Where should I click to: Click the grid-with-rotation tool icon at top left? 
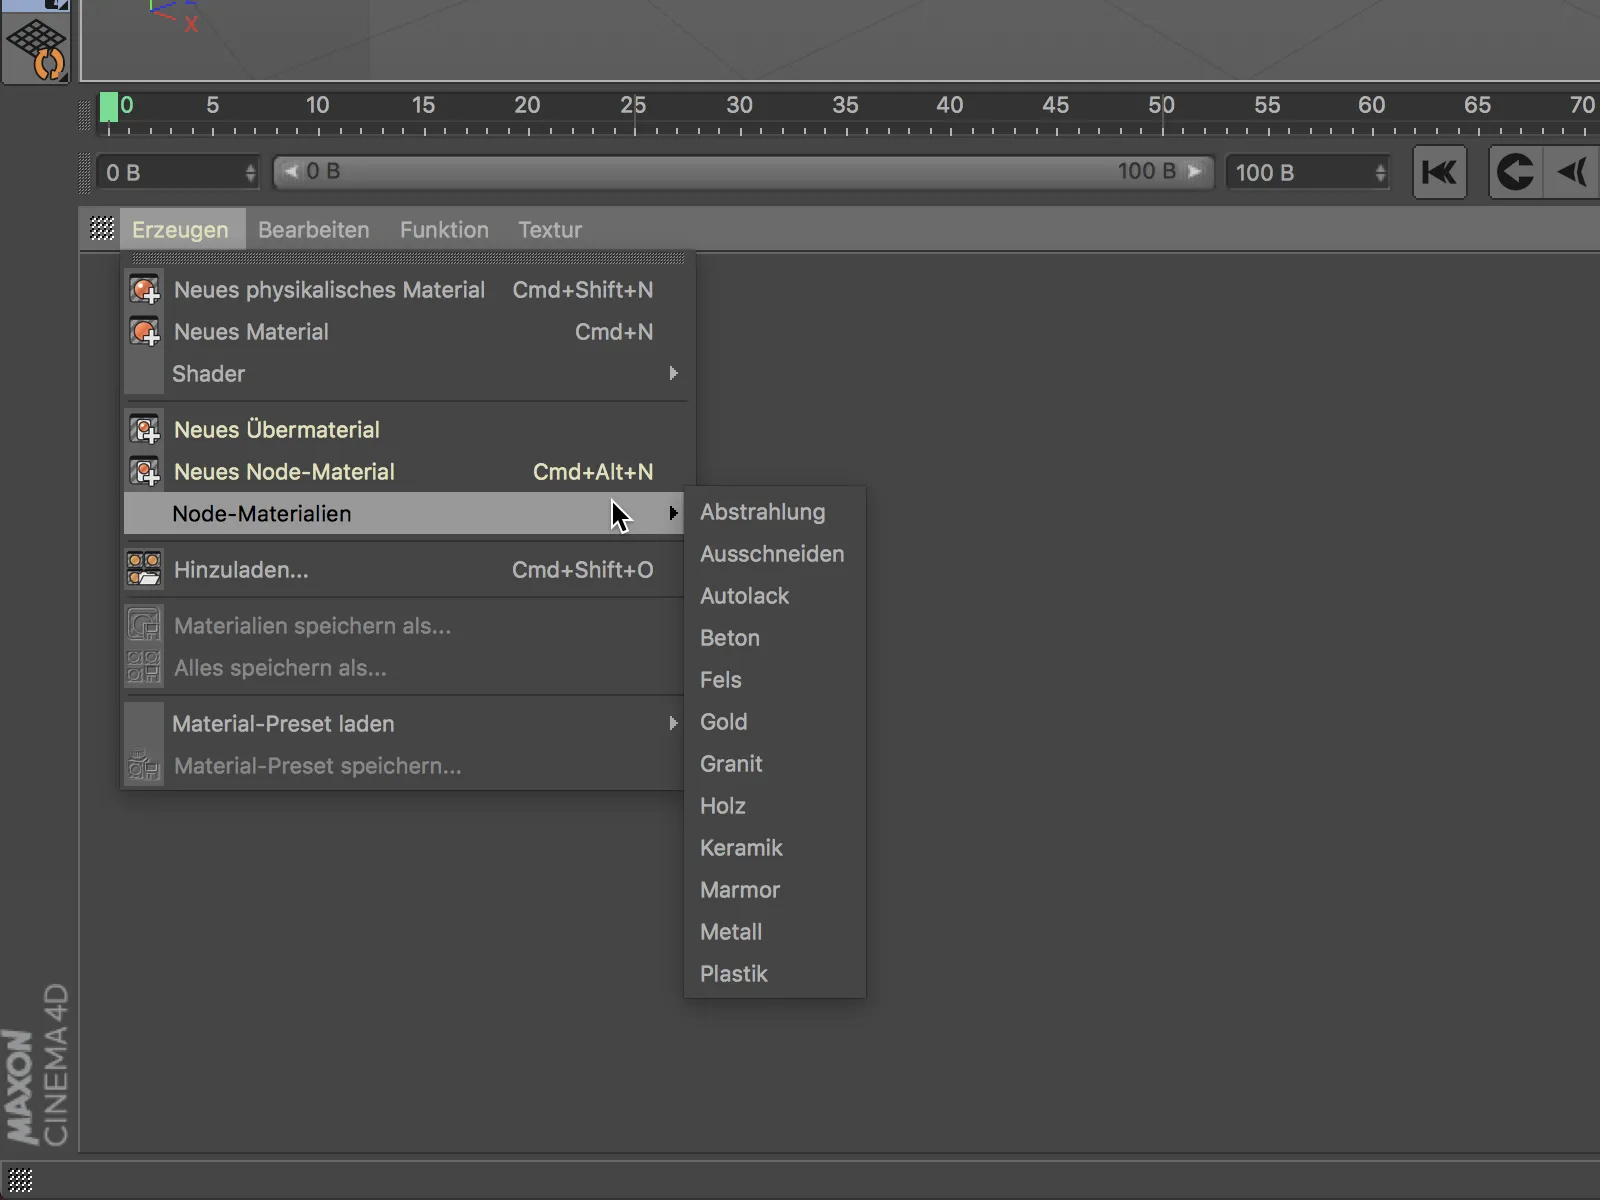[36, 50]
